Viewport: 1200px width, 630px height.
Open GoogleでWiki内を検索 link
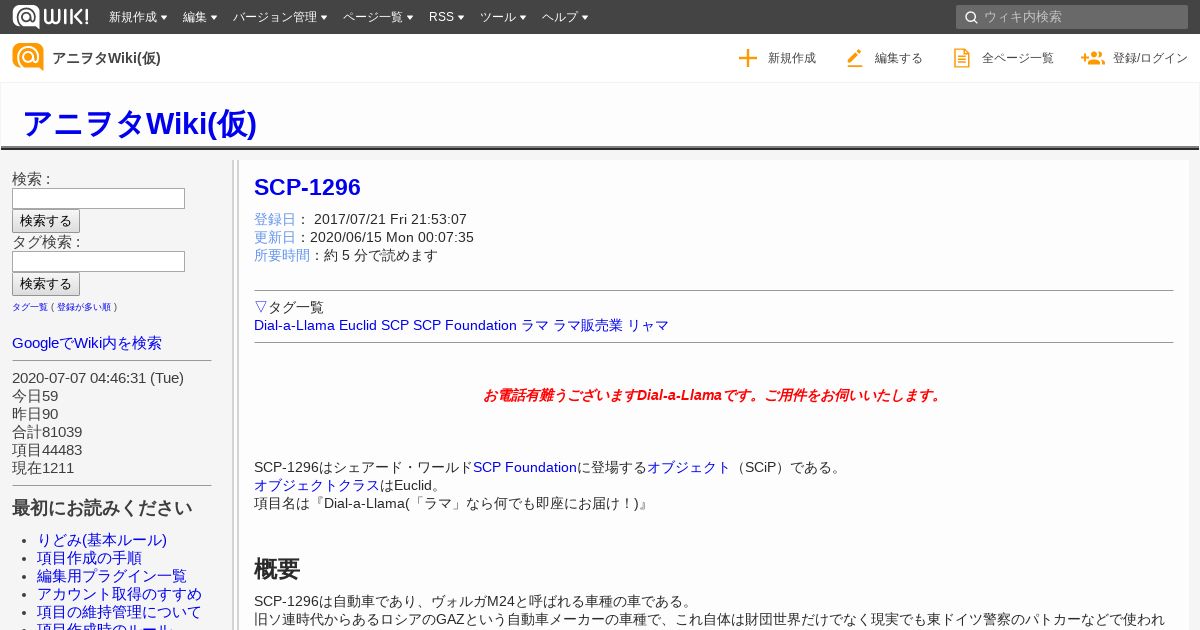pos(87,343)
